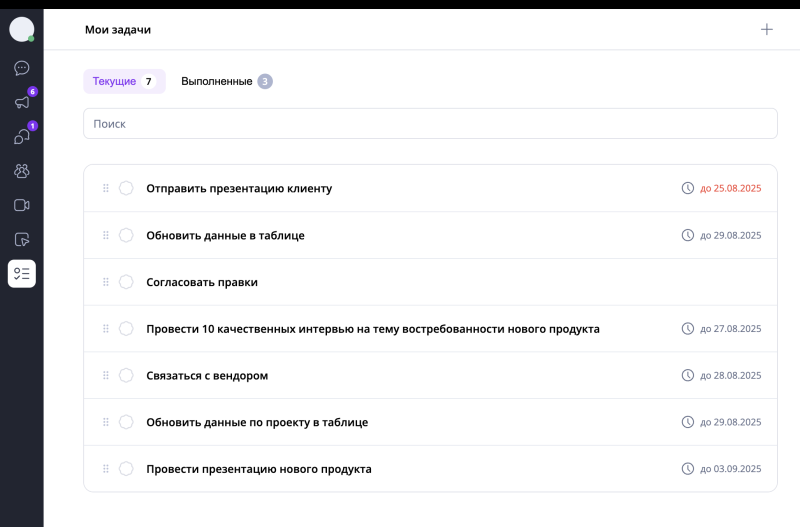Click due date 'до 28.08.2025'
This screenshot has width=800, height=527.
pos(730,375)
